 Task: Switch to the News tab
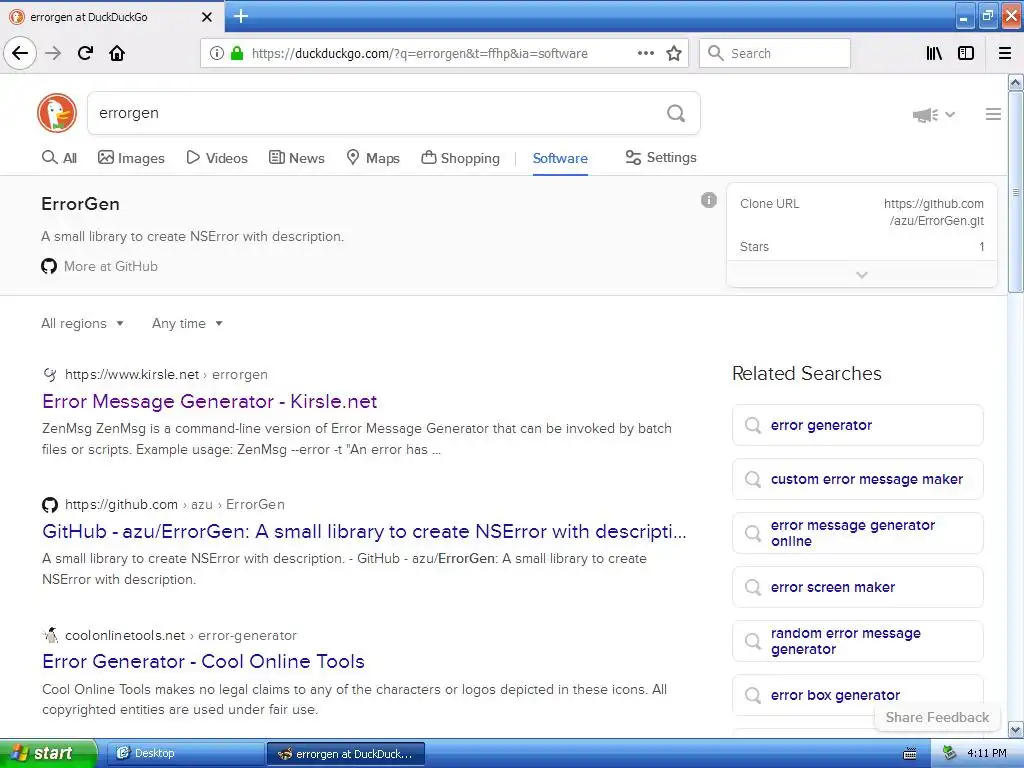296,157
